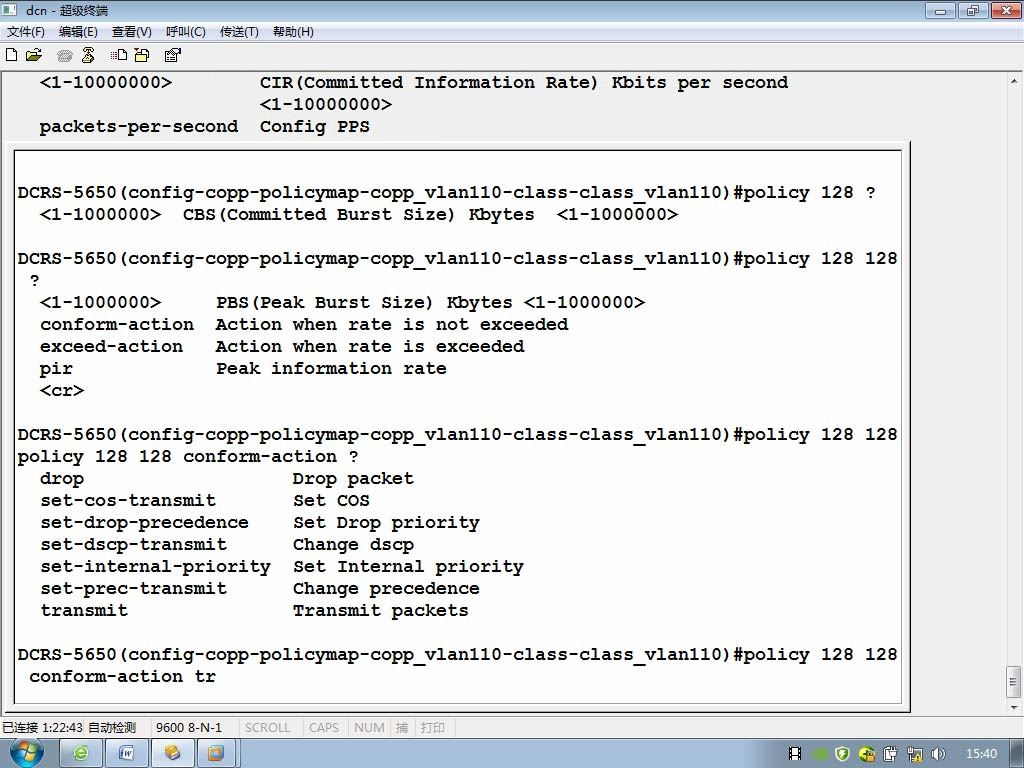This screenshot has width=1024, height=768.
Task: Click the terminal scrollbar down arrow
Action: coord(1014,707)
